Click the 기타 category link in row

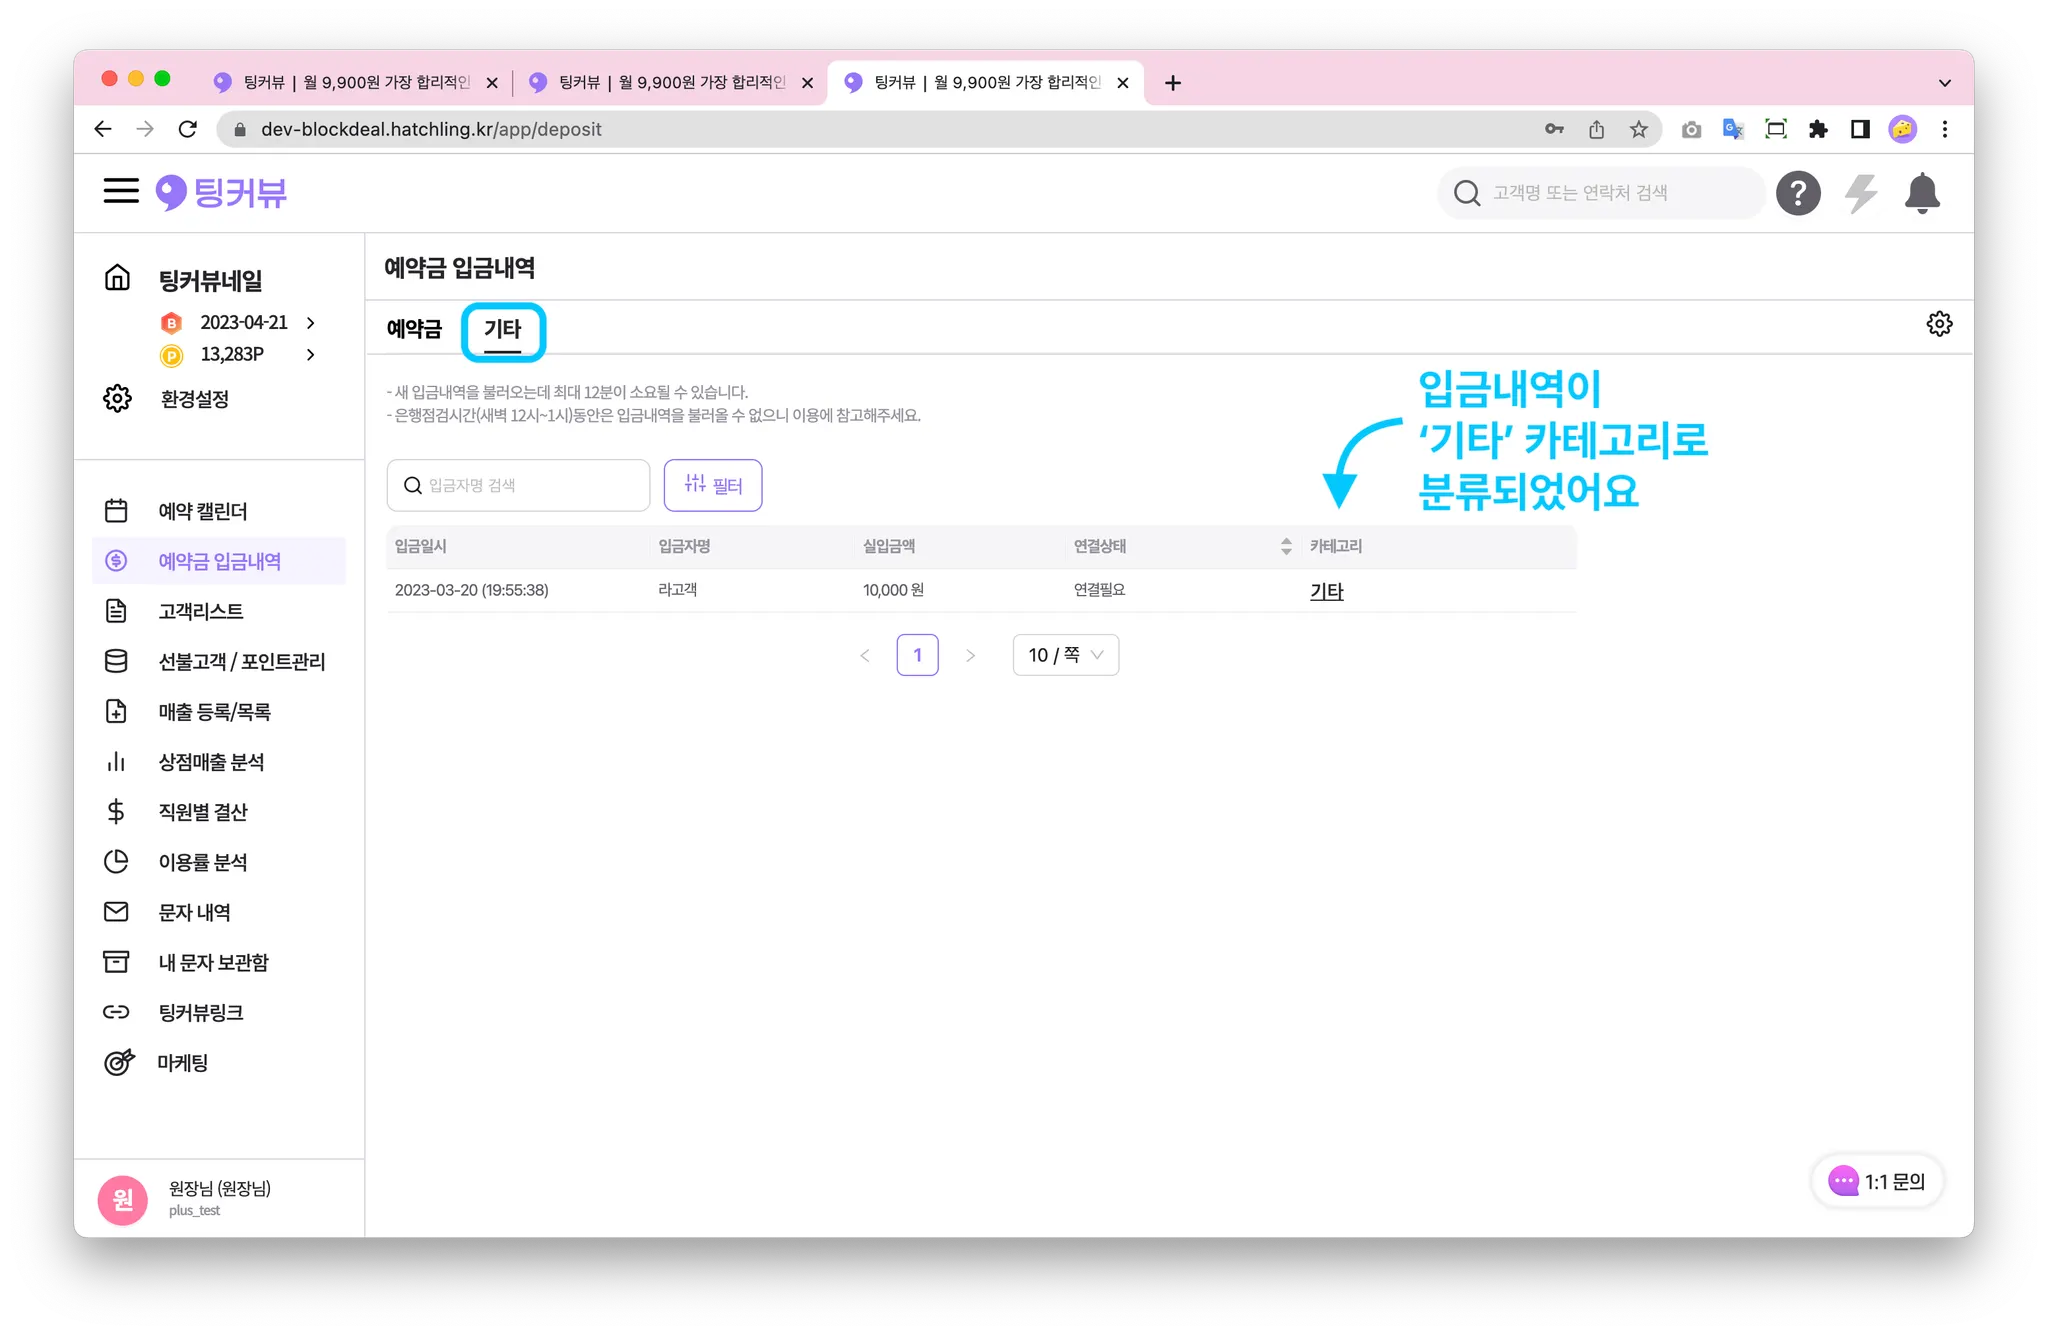click(x=1326, y=591)
